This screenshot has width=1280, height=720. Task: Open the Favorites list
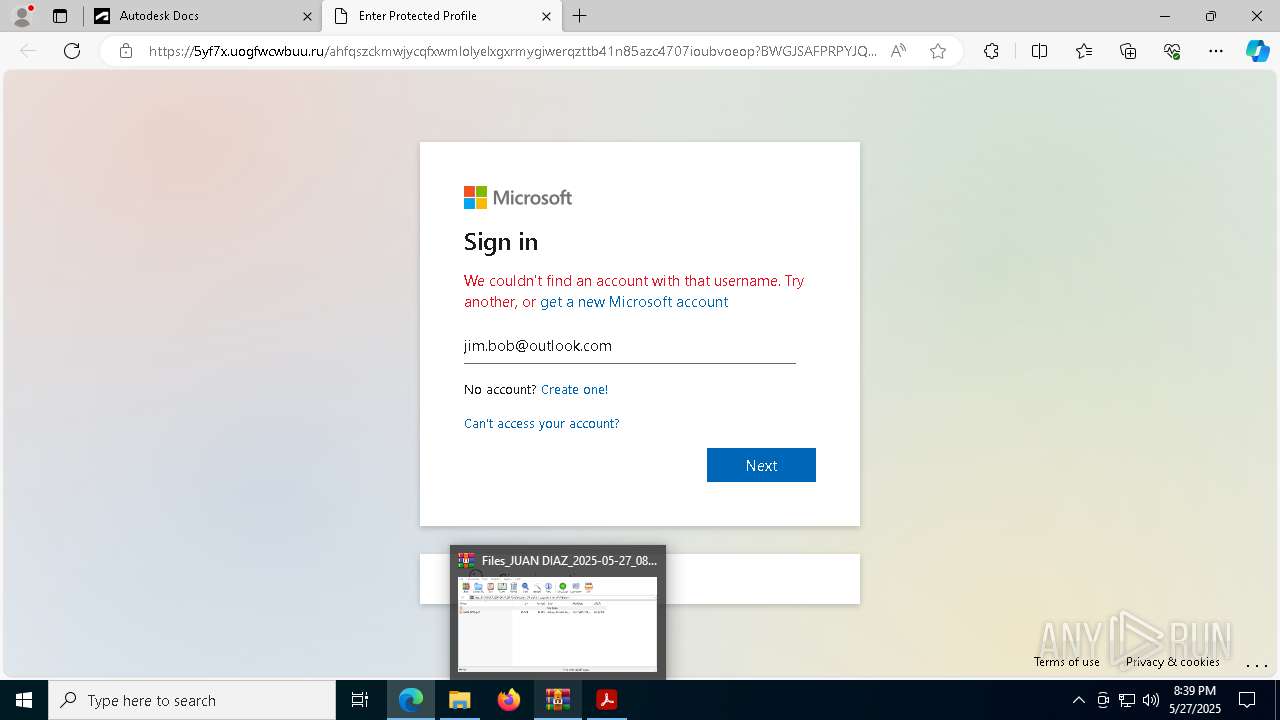(1084, 51)
